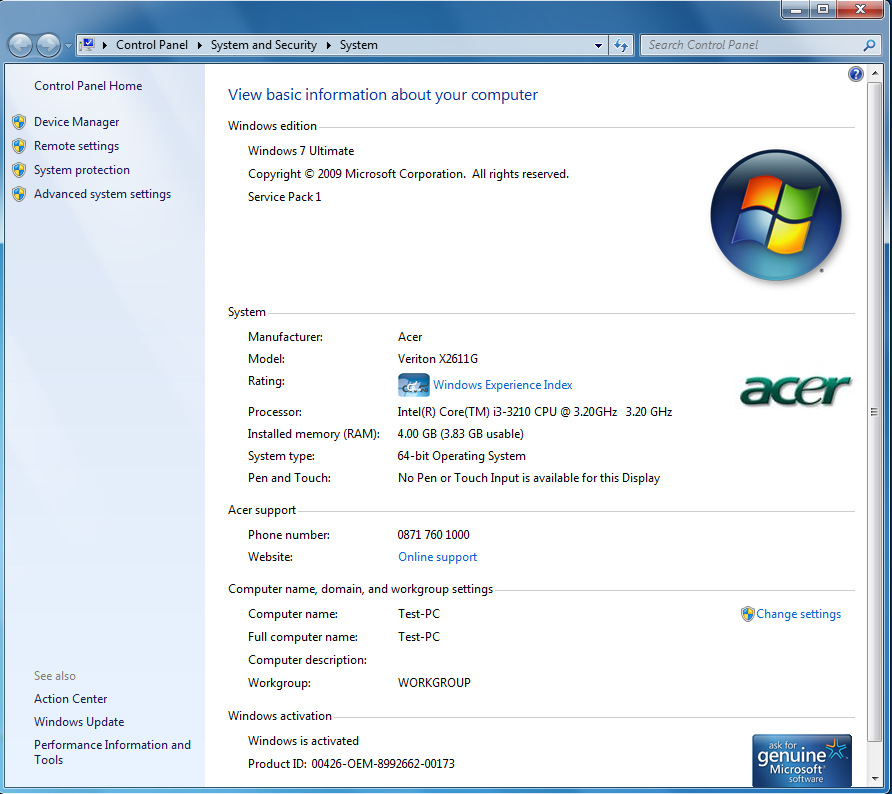Open Help with the question mark icon

[x=856, y=74]
